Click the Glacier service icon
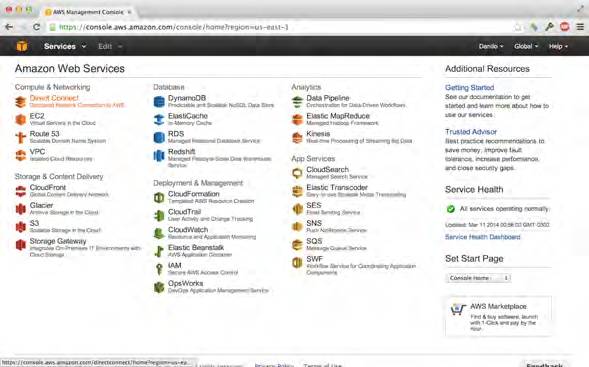Image resolution: width=589 pixels, height=367 pixels. (x=21, y=209)
